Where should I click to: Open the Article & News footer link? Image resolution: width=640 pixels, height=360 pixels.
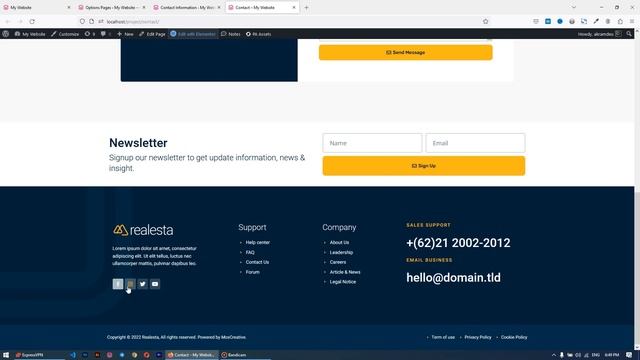pos(345,272)
